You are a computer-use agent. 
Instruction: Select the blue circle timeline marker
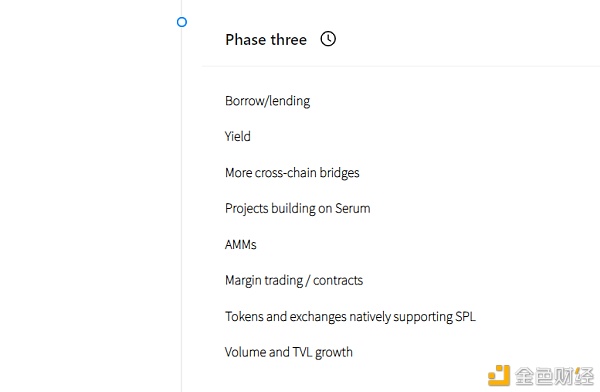[x=182, y=22]
